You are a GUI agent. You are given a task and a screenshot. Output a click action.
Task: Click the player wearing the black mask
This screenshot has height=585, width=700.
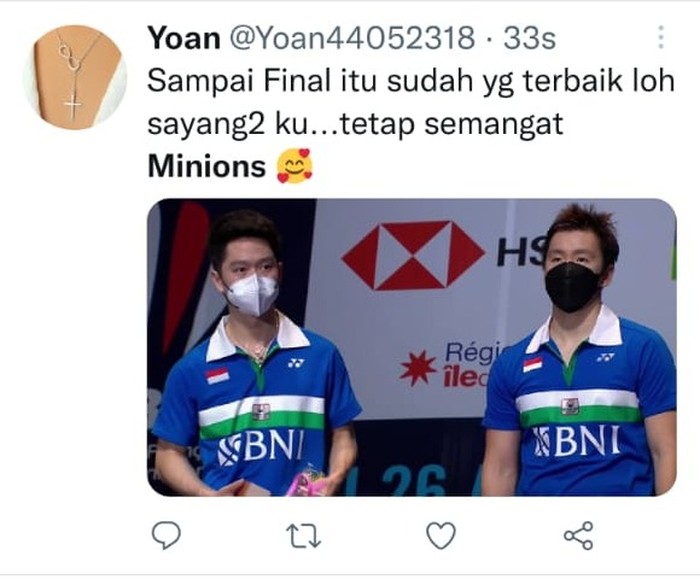pos(579,351)
